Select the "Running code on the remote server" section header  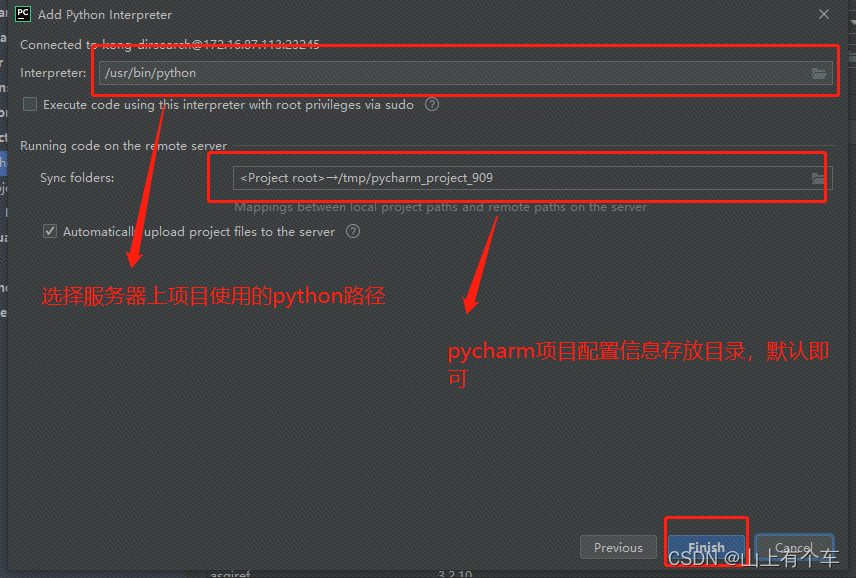[123, 146]
